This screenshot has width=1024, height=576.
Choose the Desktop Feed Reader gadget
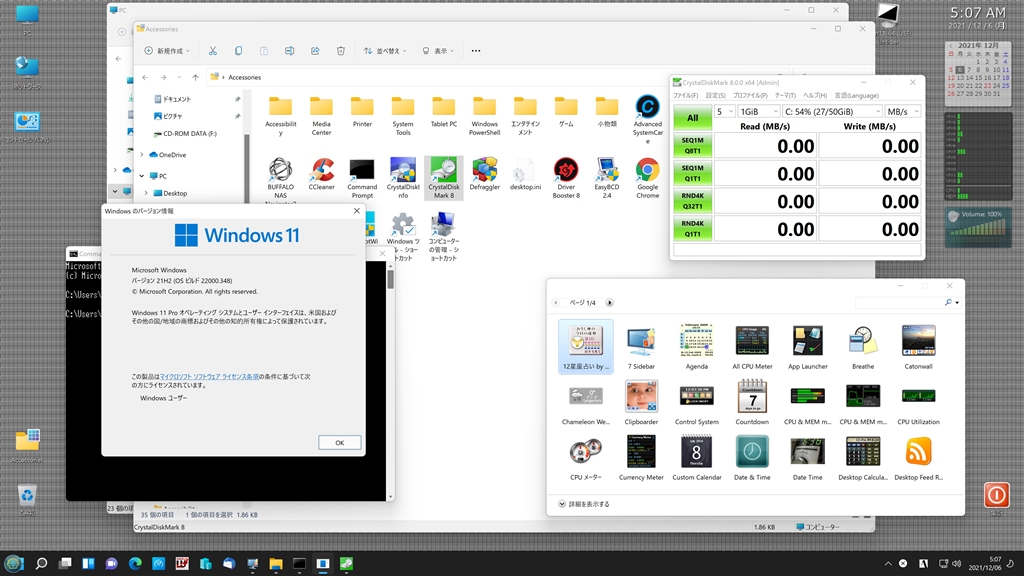pyautogui.click(x=918, y=453)
